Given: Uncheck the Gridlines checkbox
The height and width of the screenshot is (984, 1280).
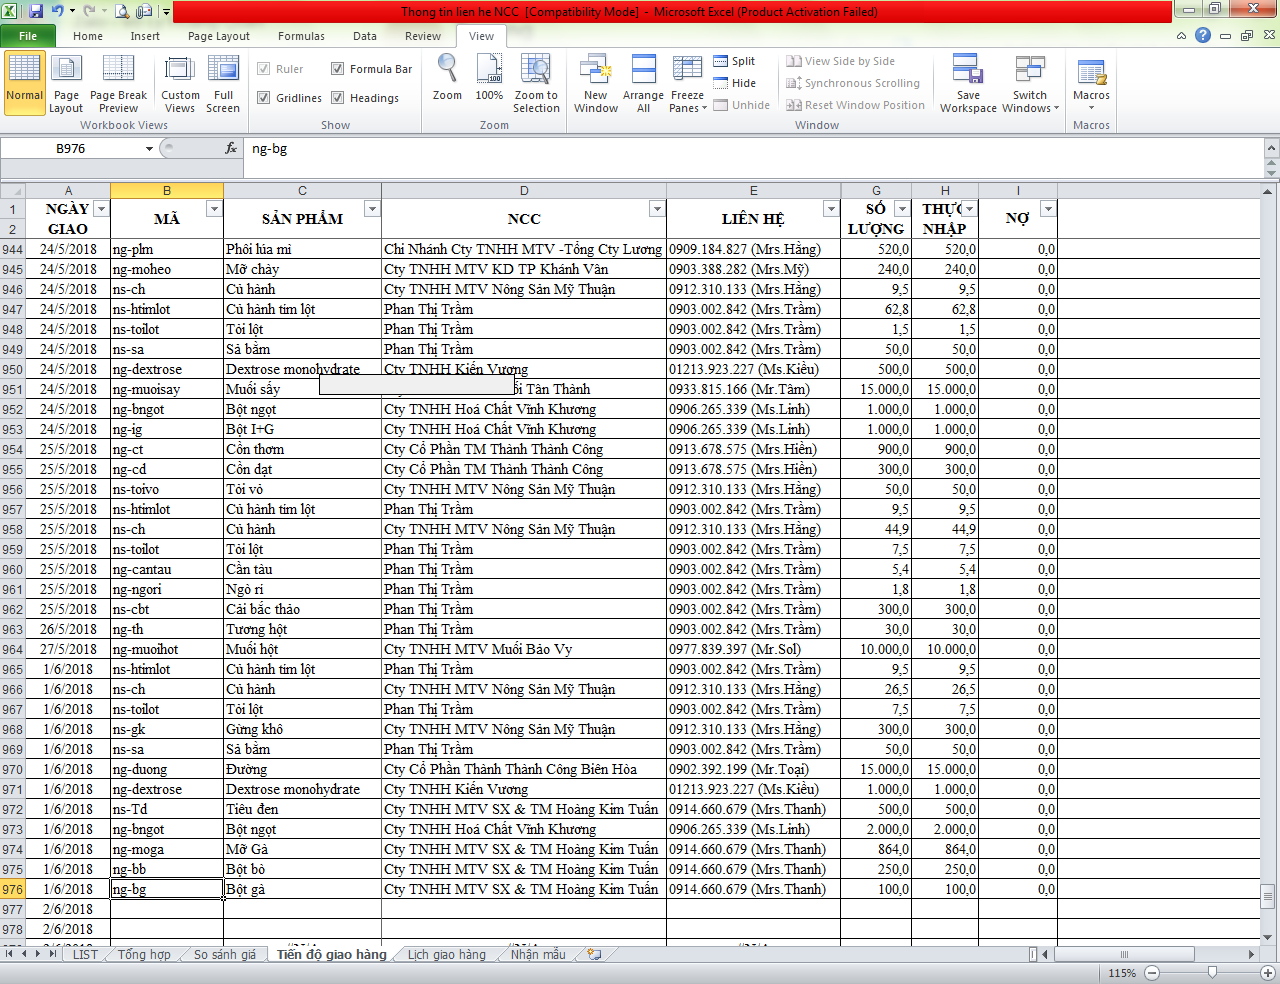Looking at the screenshot, I should tap(264, 98).
